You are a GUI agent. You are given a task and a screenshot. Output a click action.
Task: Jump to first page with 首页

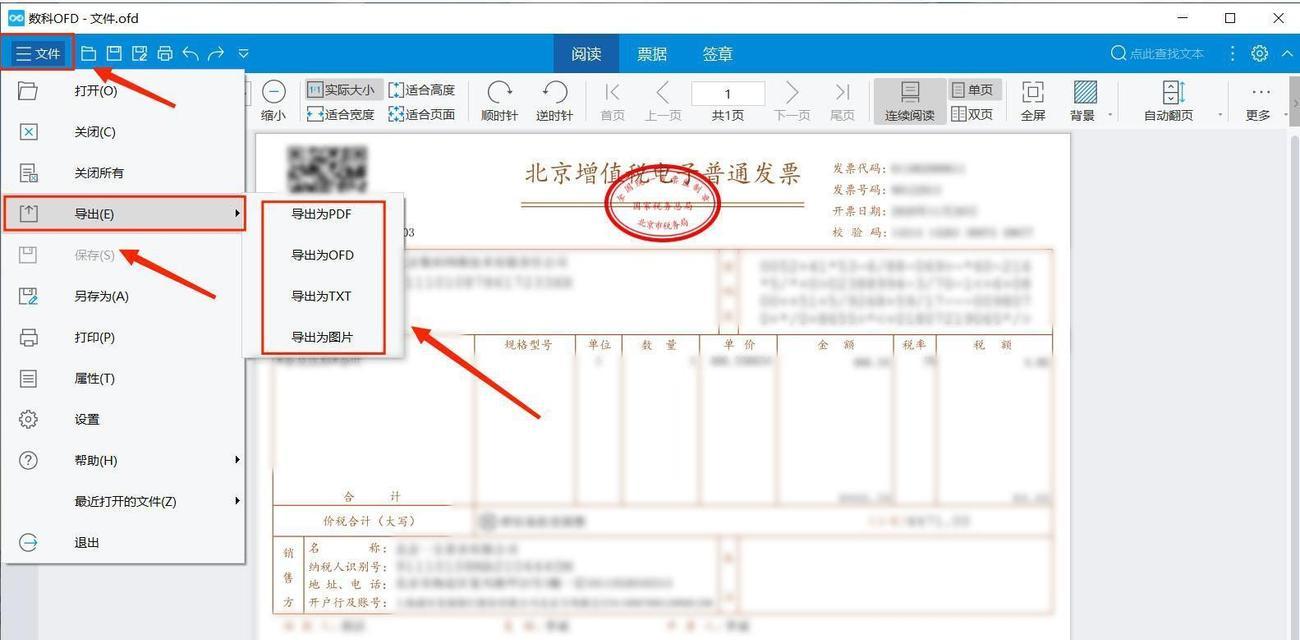click(x=612, y=101)
